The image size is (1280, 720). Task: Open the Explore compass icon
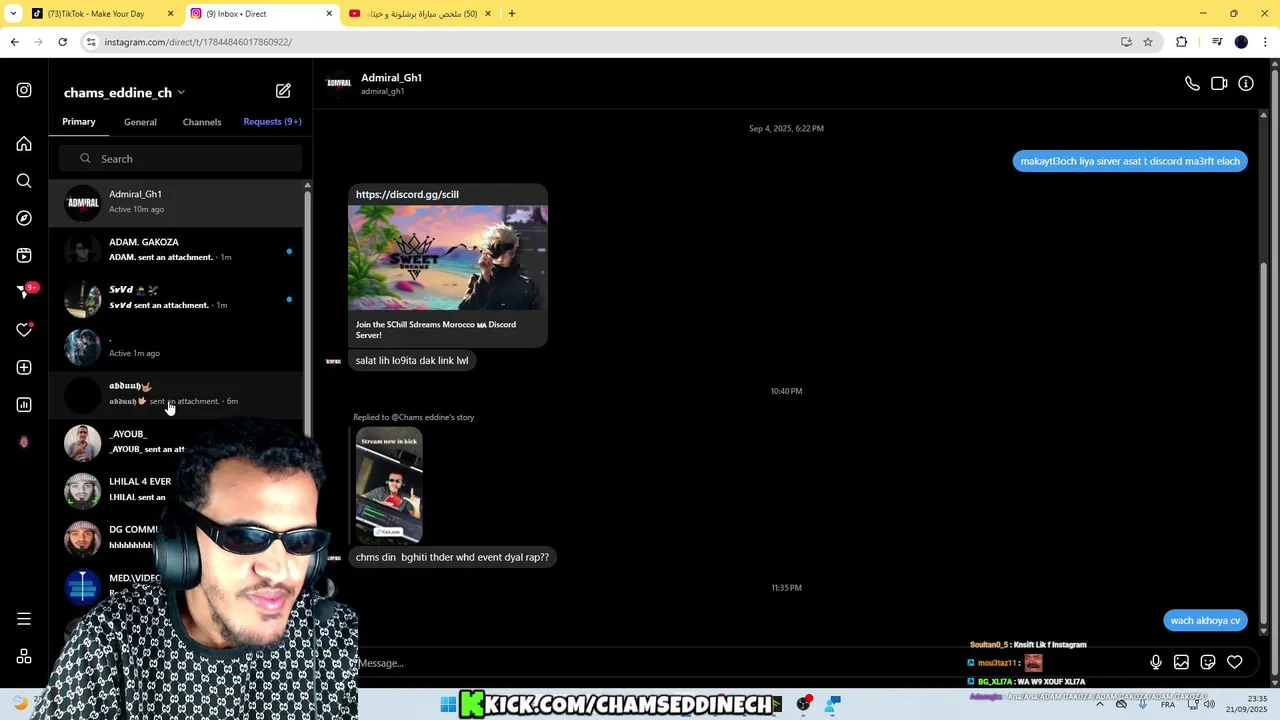pyautogui.click(x=24, y=218)
